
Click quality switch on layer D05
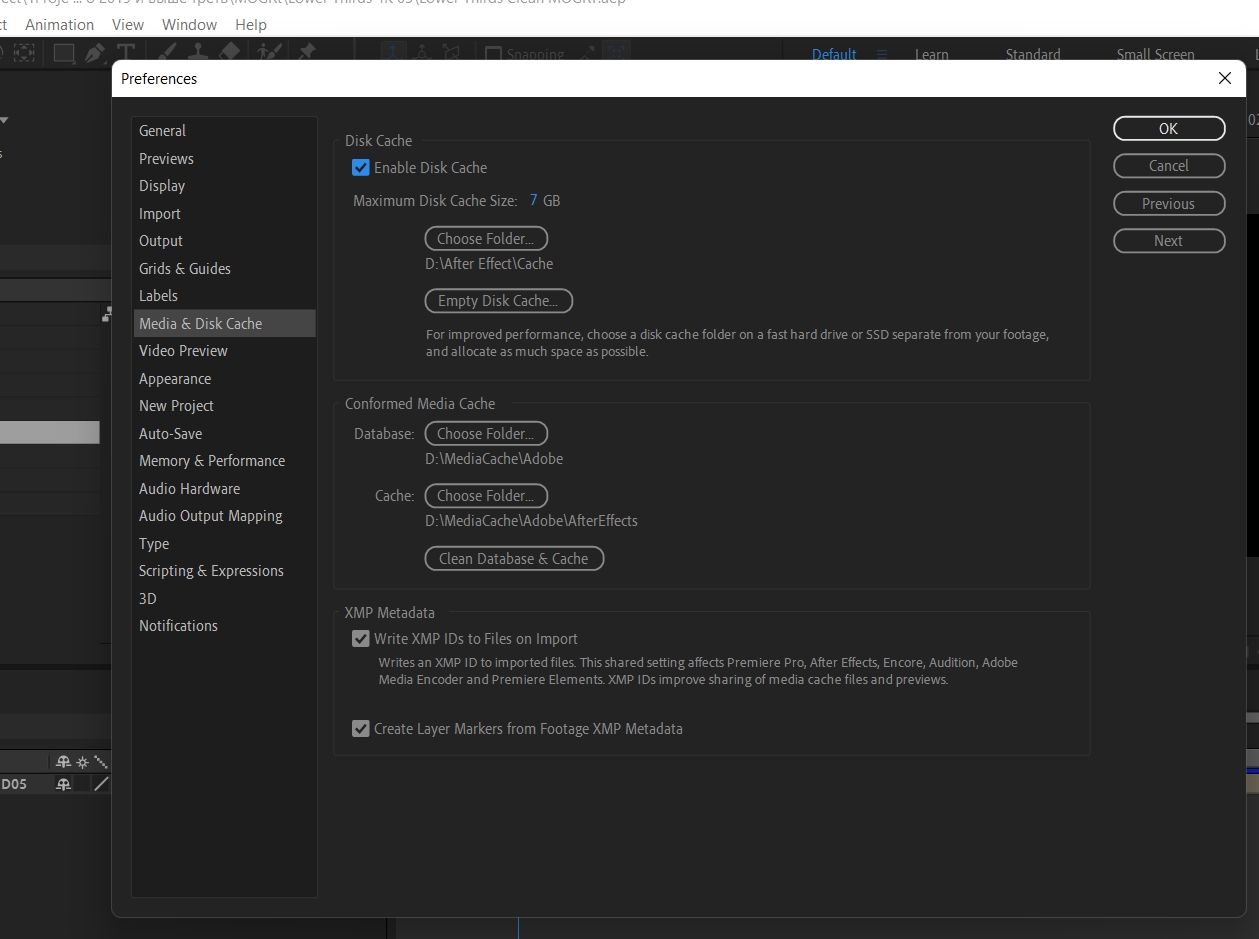coord(101,785)
